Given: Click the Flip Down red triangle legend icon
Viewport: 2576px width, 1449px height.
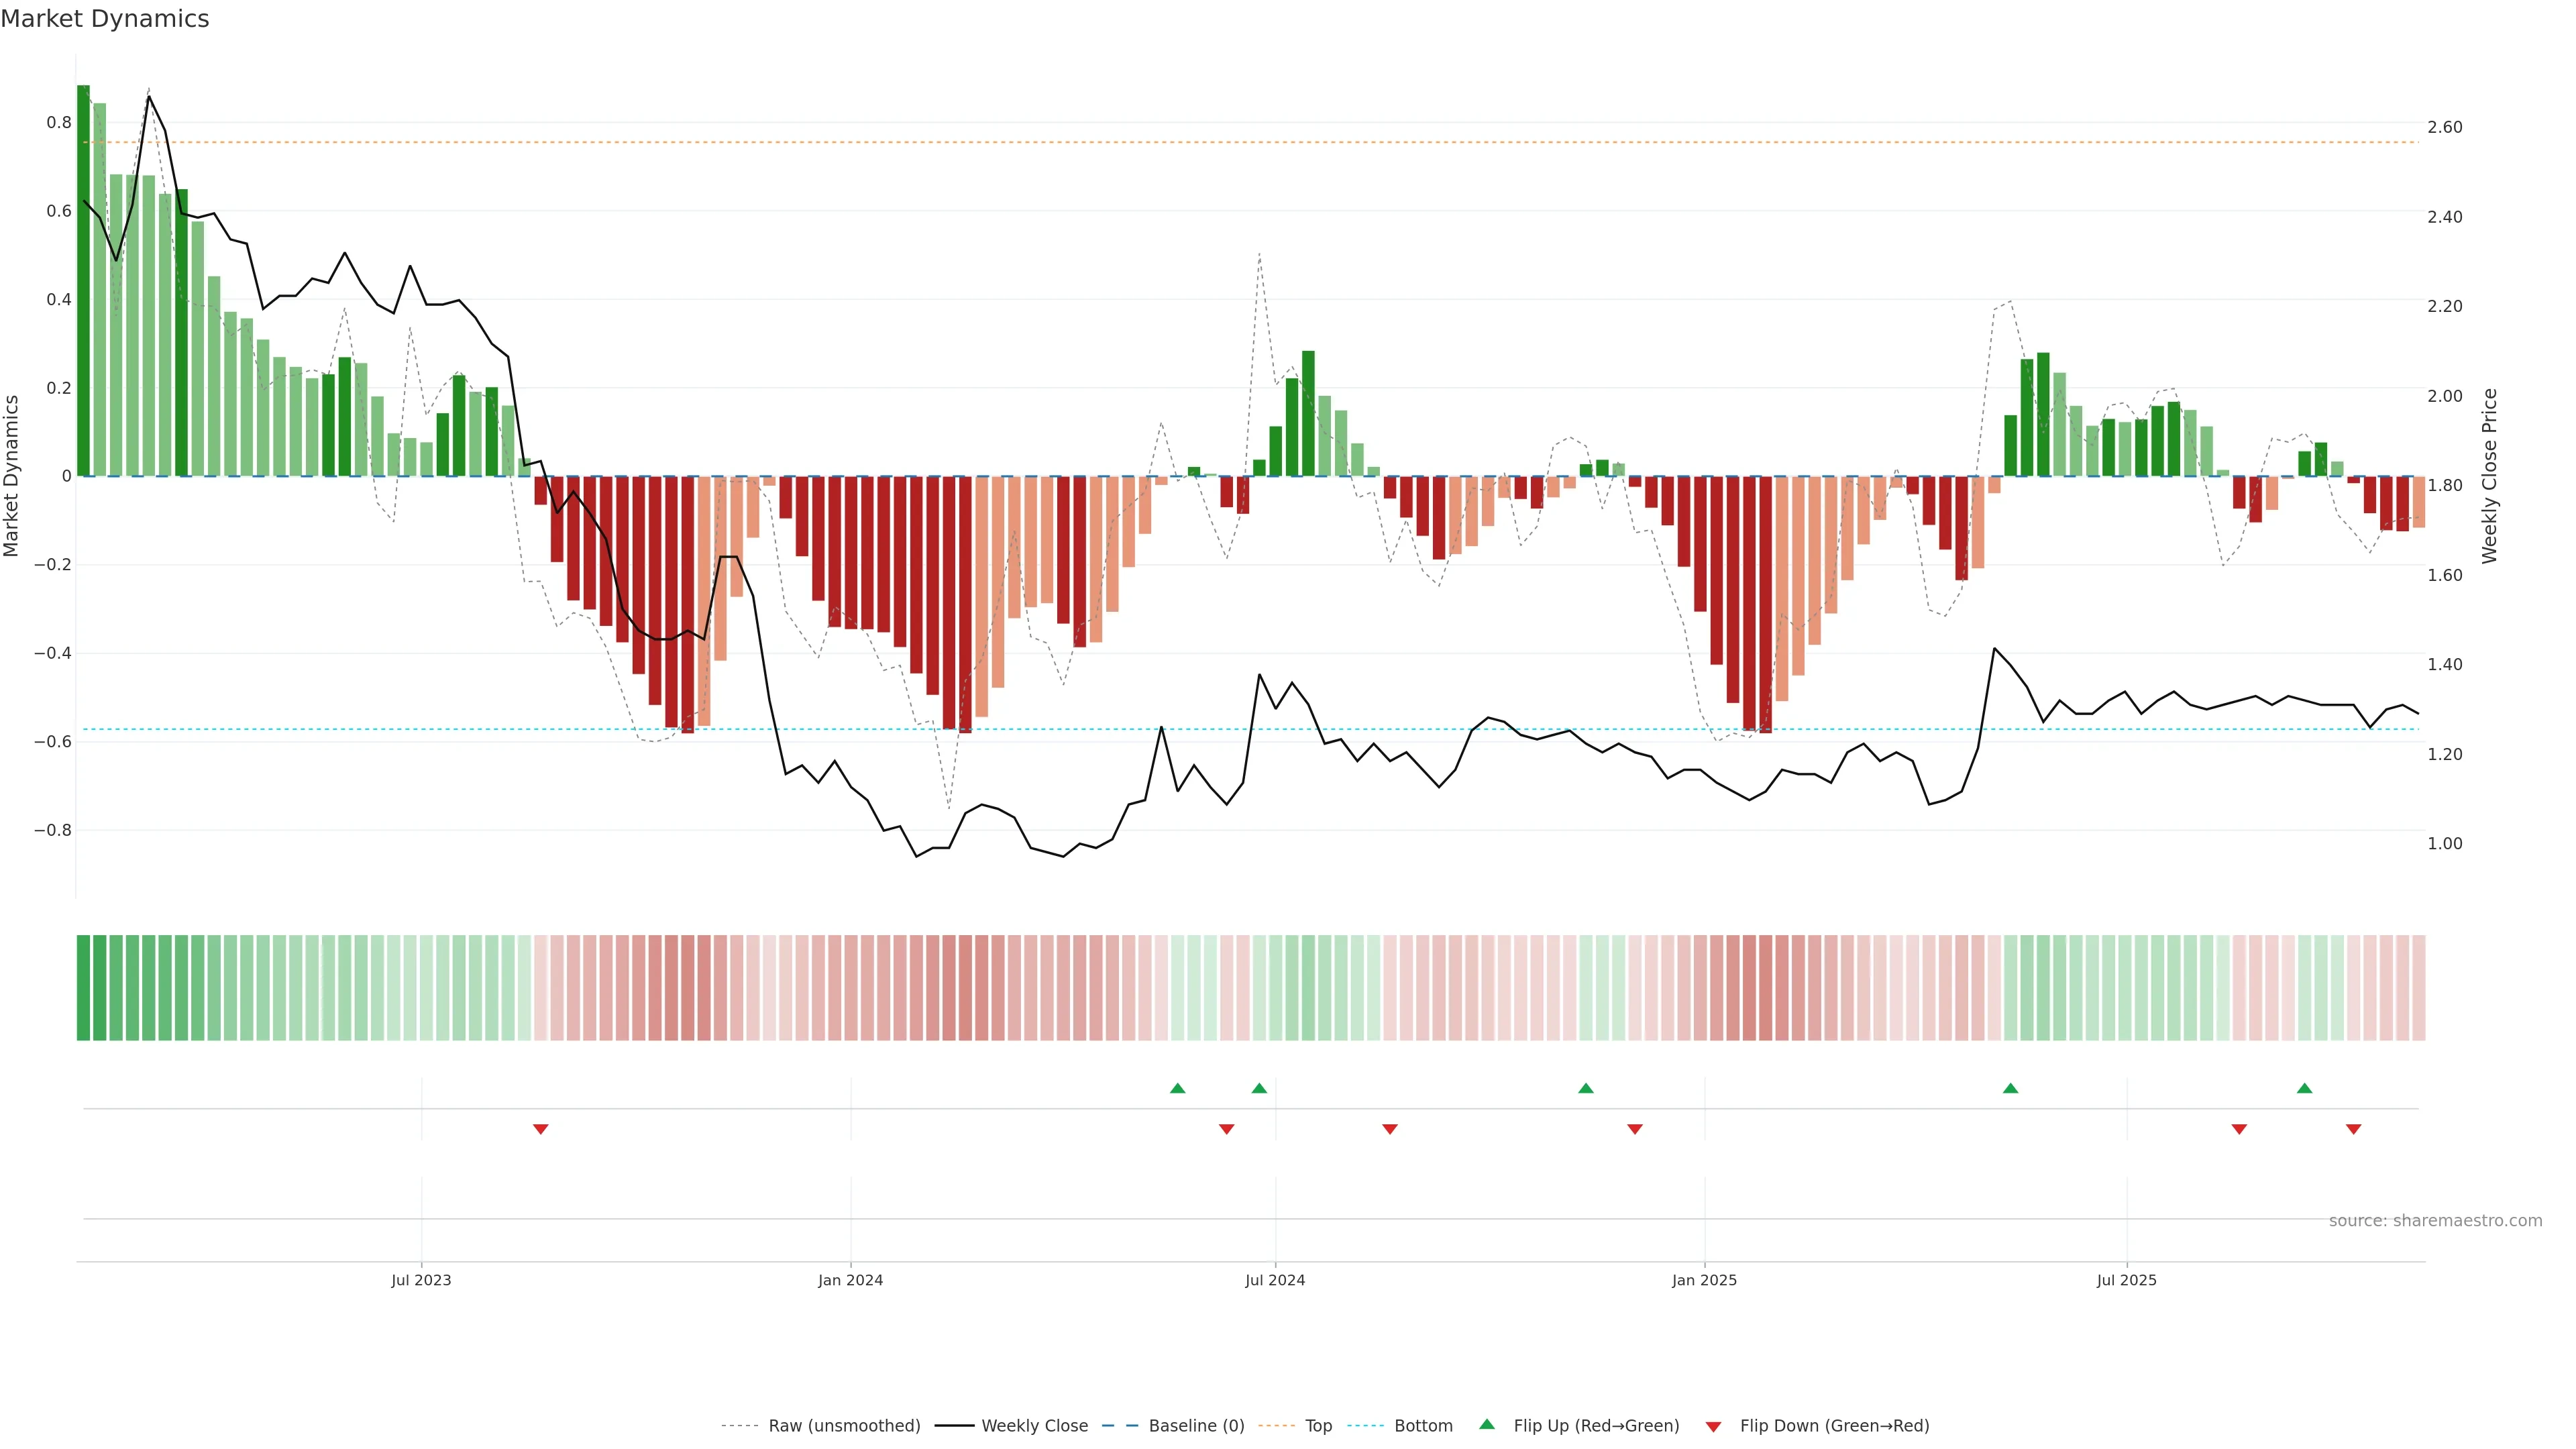Looking at the screenshot, I should tap(1713, 1426).
